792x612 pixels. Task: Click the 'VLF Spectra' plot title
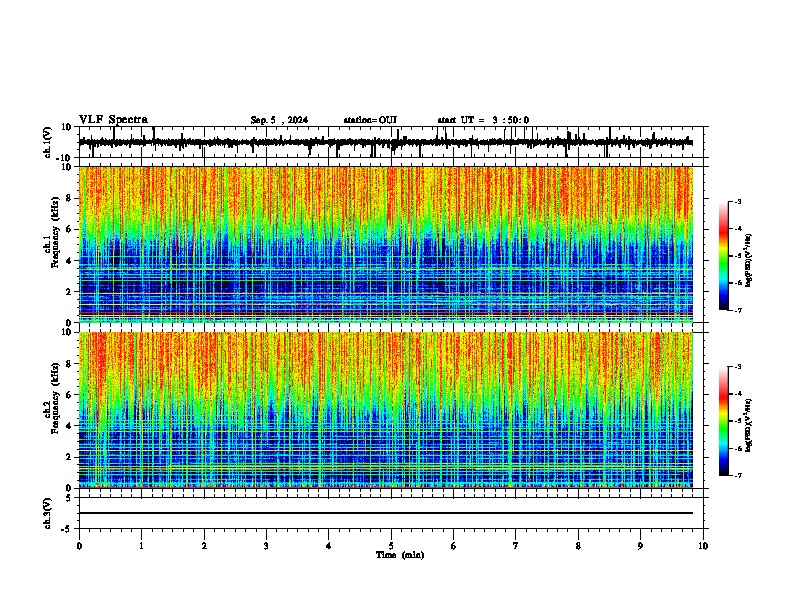tap(113, 120)
